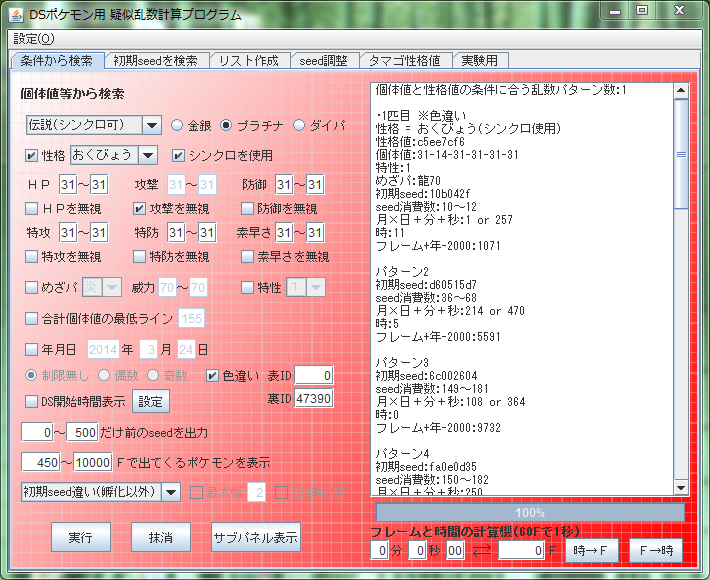Click the results scrollbar up arrow
Screen dimensions: 710x580
point(681,91)
